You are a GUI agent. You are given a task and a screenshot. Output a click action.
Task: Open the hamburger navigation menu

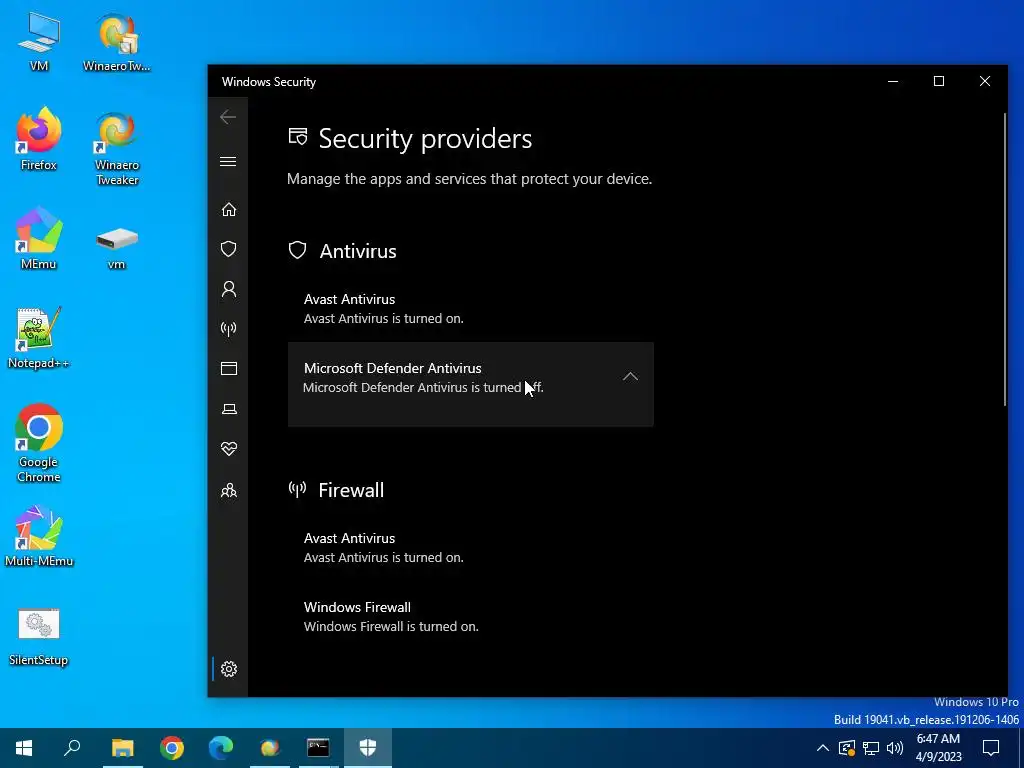pos(228,161)
